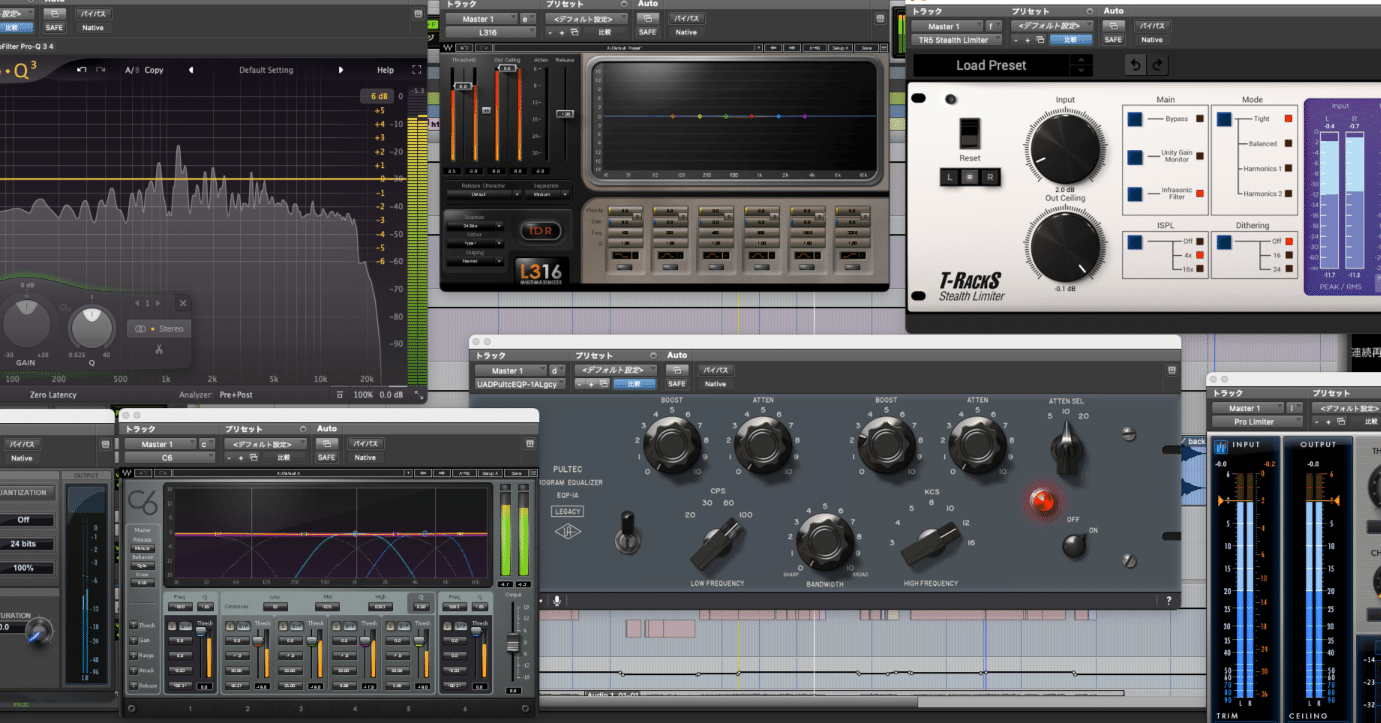Open the Zero Latency processing mode menu
The width and height of the screenshot is (1381, 723).
[53, 394]
